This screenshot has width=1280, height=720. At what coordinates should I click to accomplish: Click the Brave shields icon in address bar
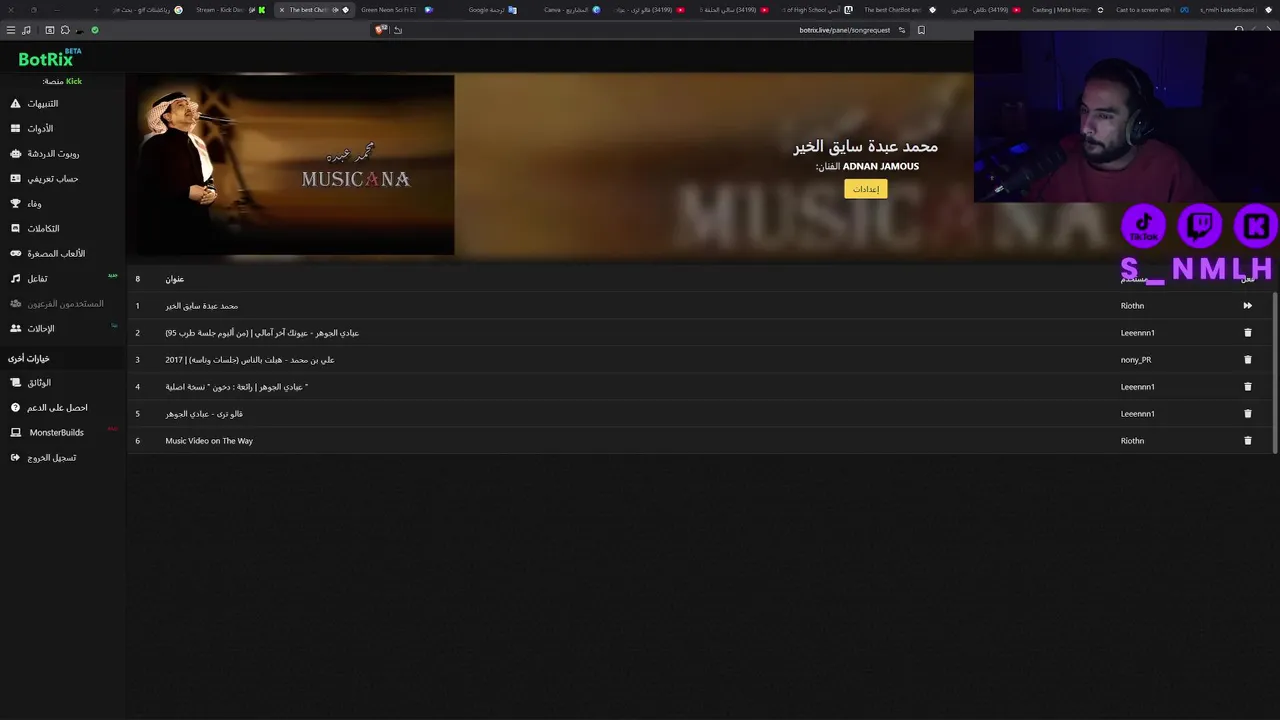point(380,30)
